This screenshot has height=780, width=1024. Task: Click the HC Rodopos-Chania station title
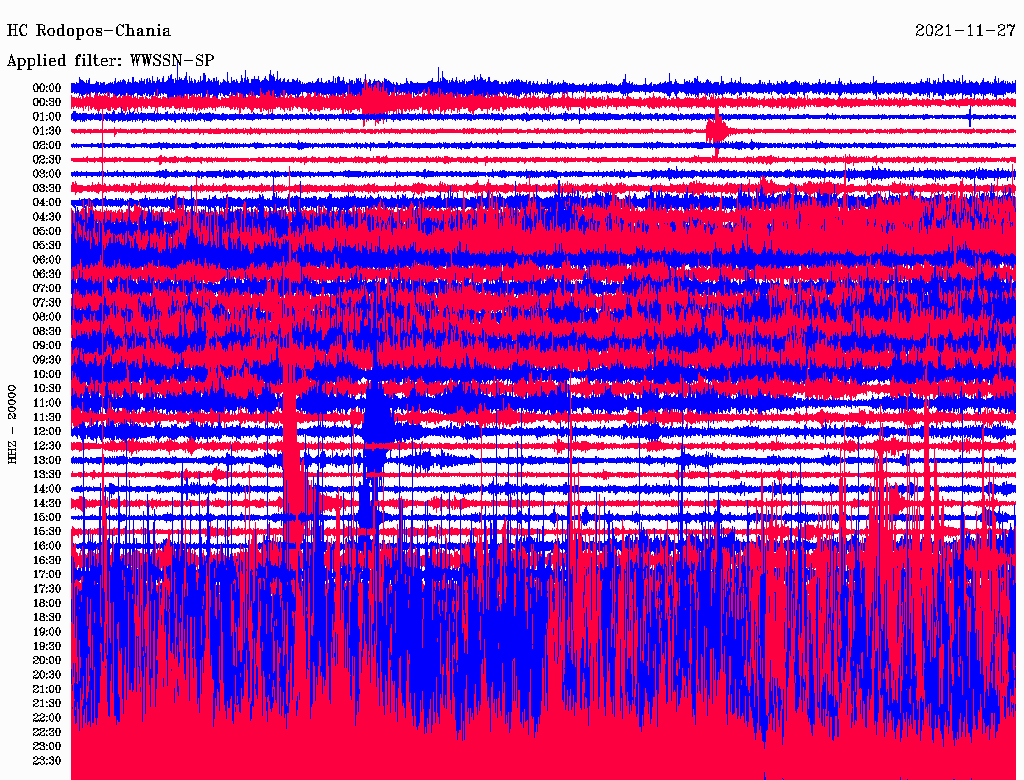[89, 31]
